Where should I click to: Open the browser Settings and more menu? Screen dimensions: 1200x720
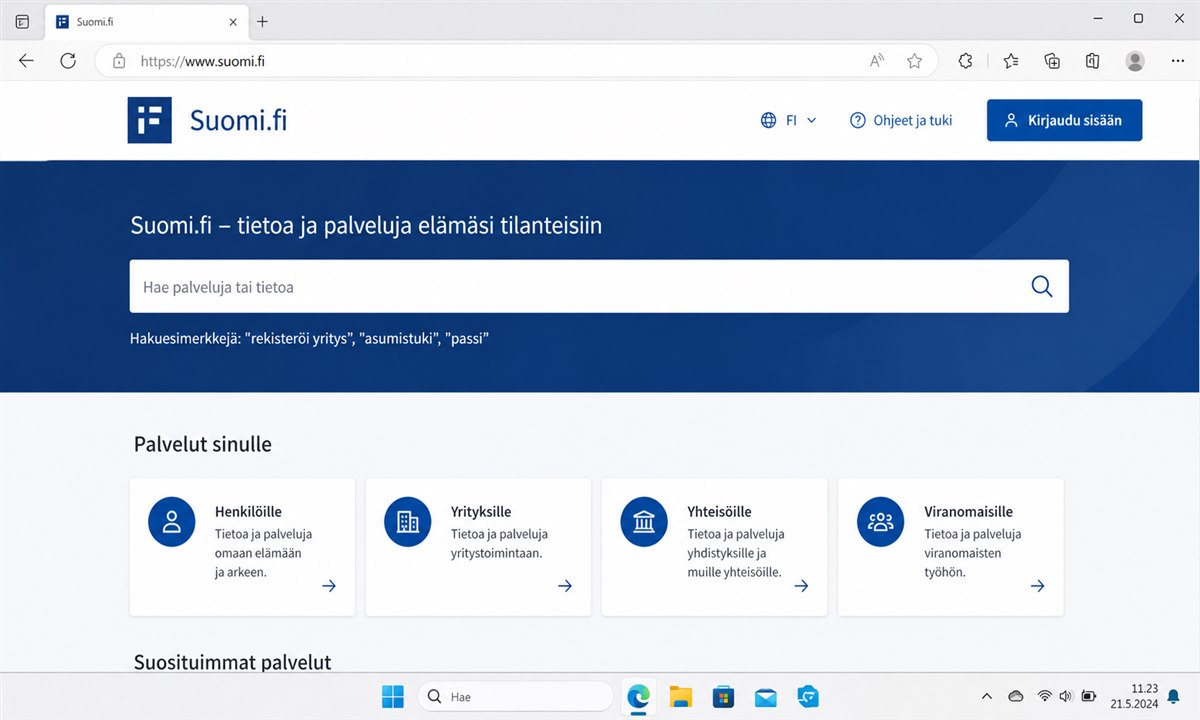click(1177, 61)
